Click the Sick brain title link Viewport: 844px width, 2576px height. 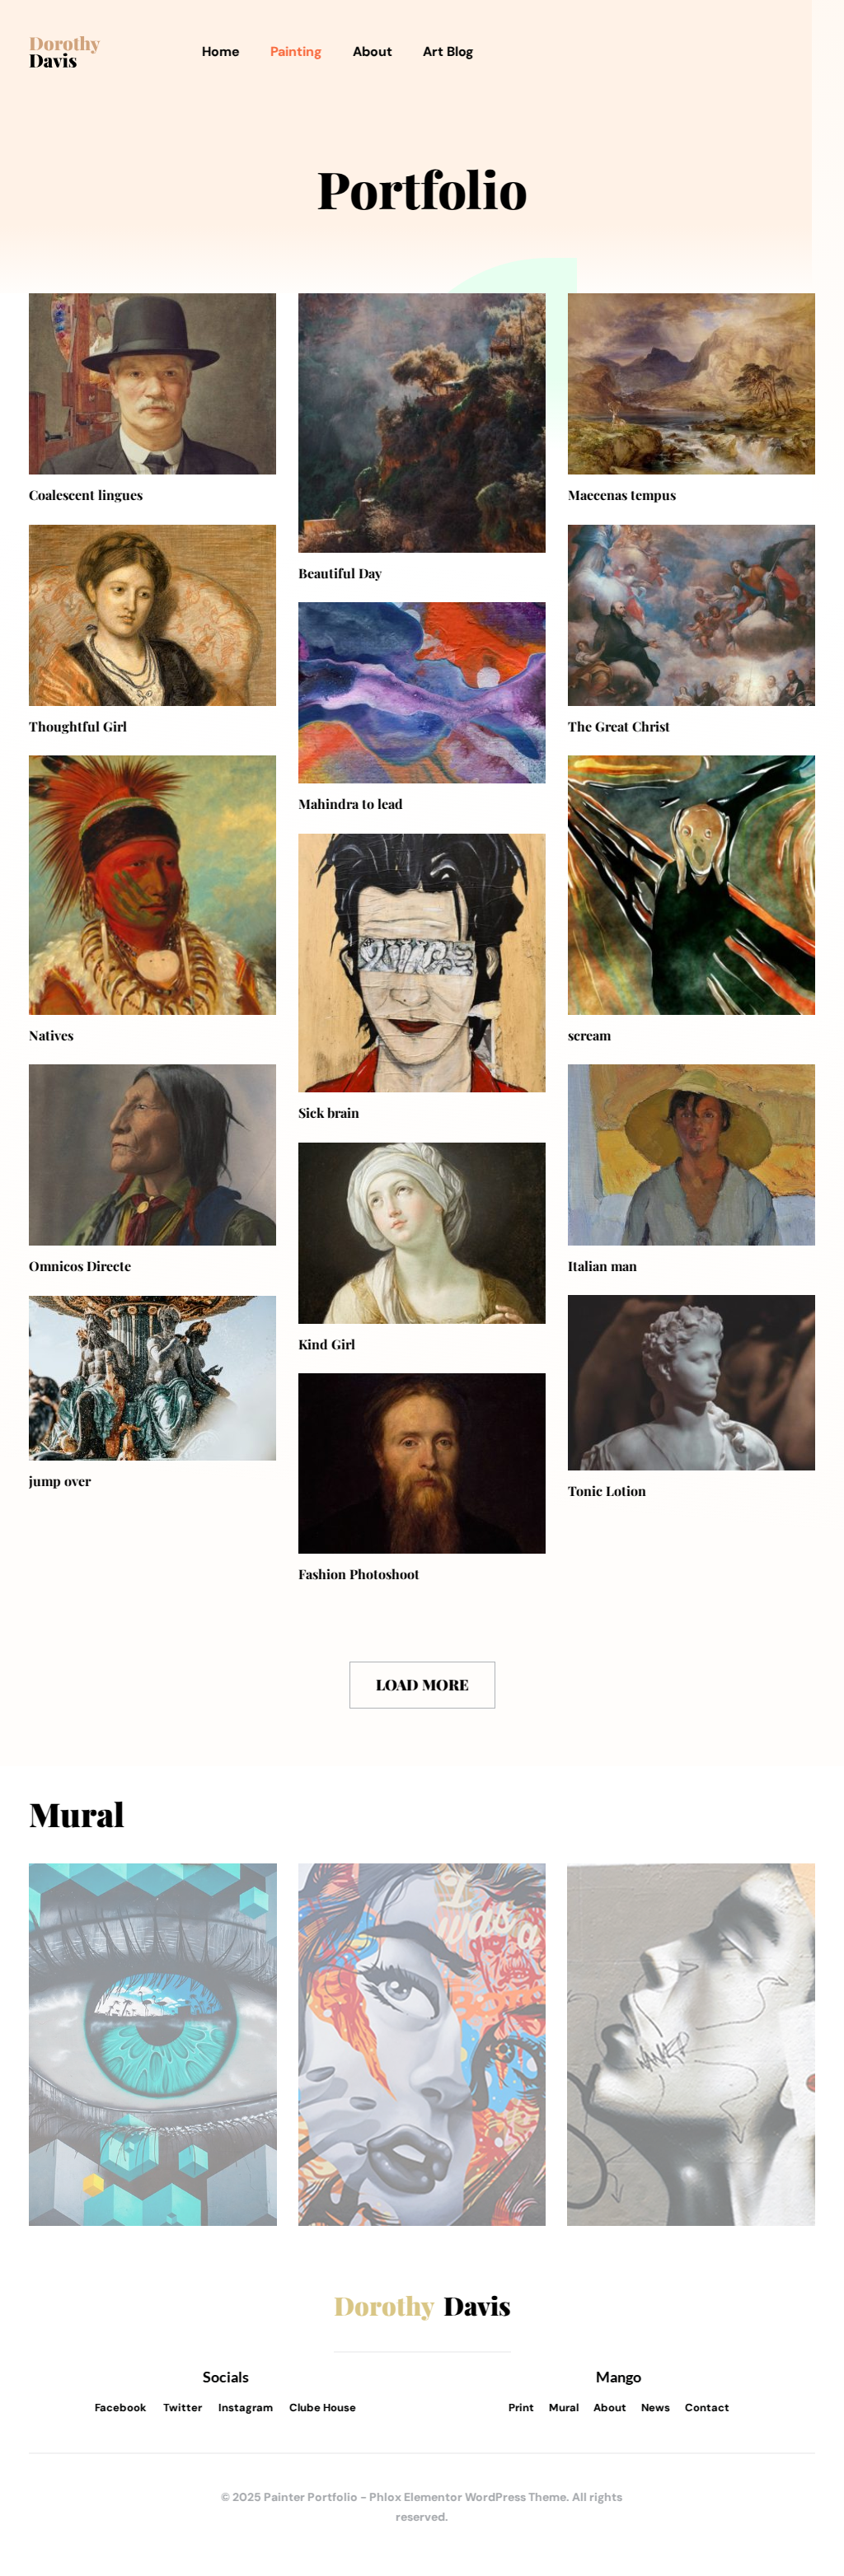point(328,1113)
